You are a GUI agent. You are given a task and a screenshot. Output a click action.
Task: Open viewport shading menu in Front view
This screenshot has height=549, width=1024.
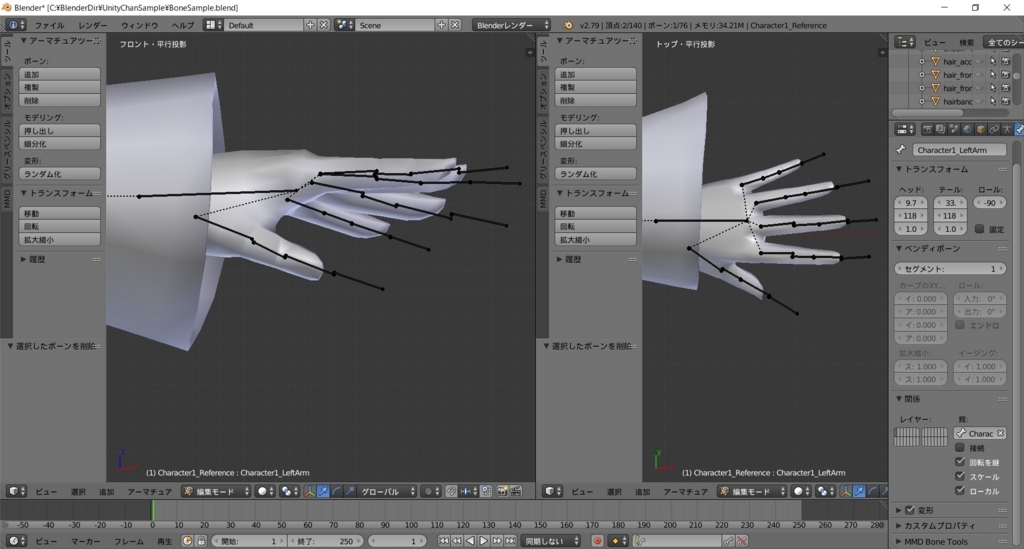263,491
